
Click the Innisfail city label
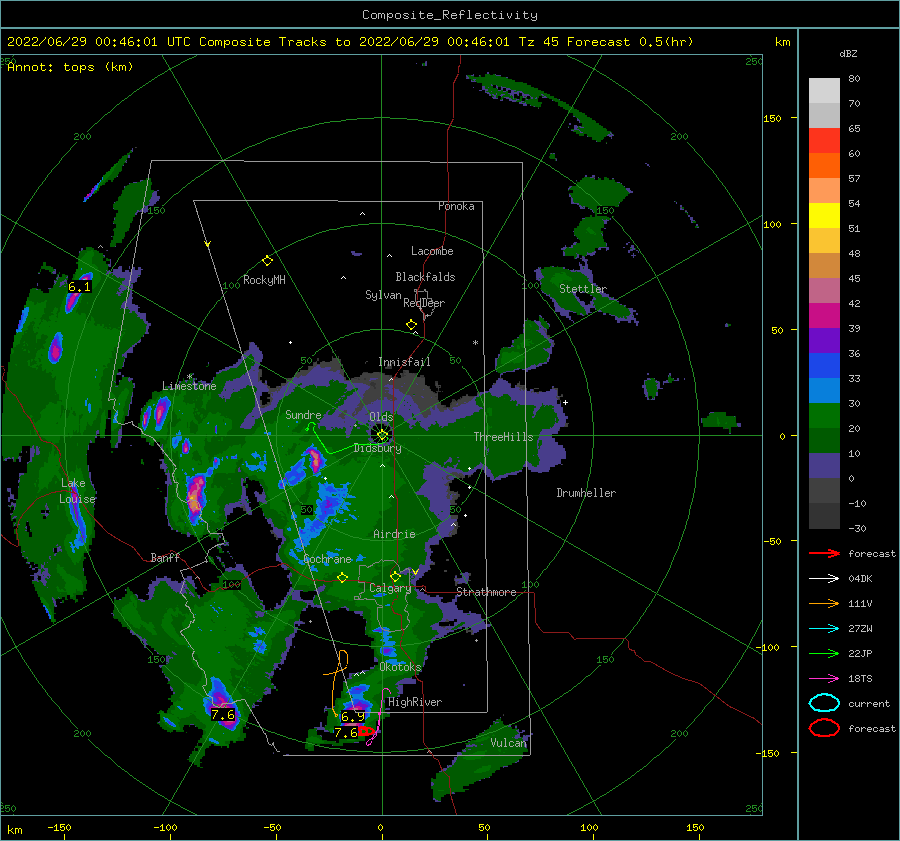point(404,362)
